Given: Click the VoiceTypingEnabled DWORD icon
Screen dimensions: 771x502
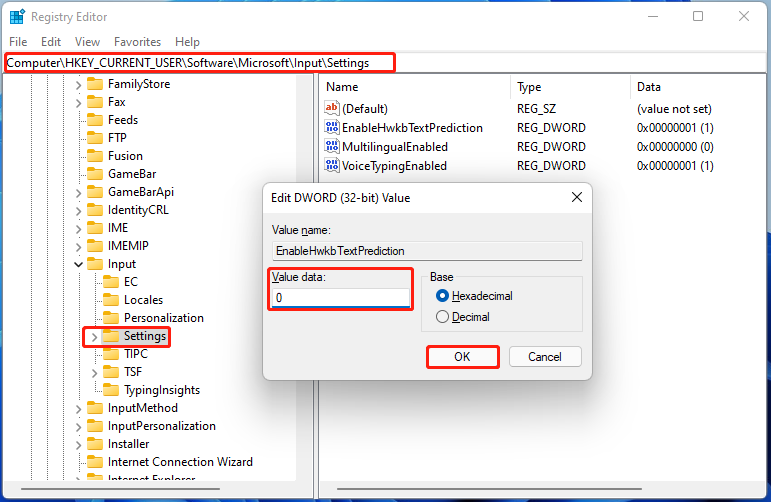Looking at the screenshot, I should pyautogui.click(x=332, y=166).
